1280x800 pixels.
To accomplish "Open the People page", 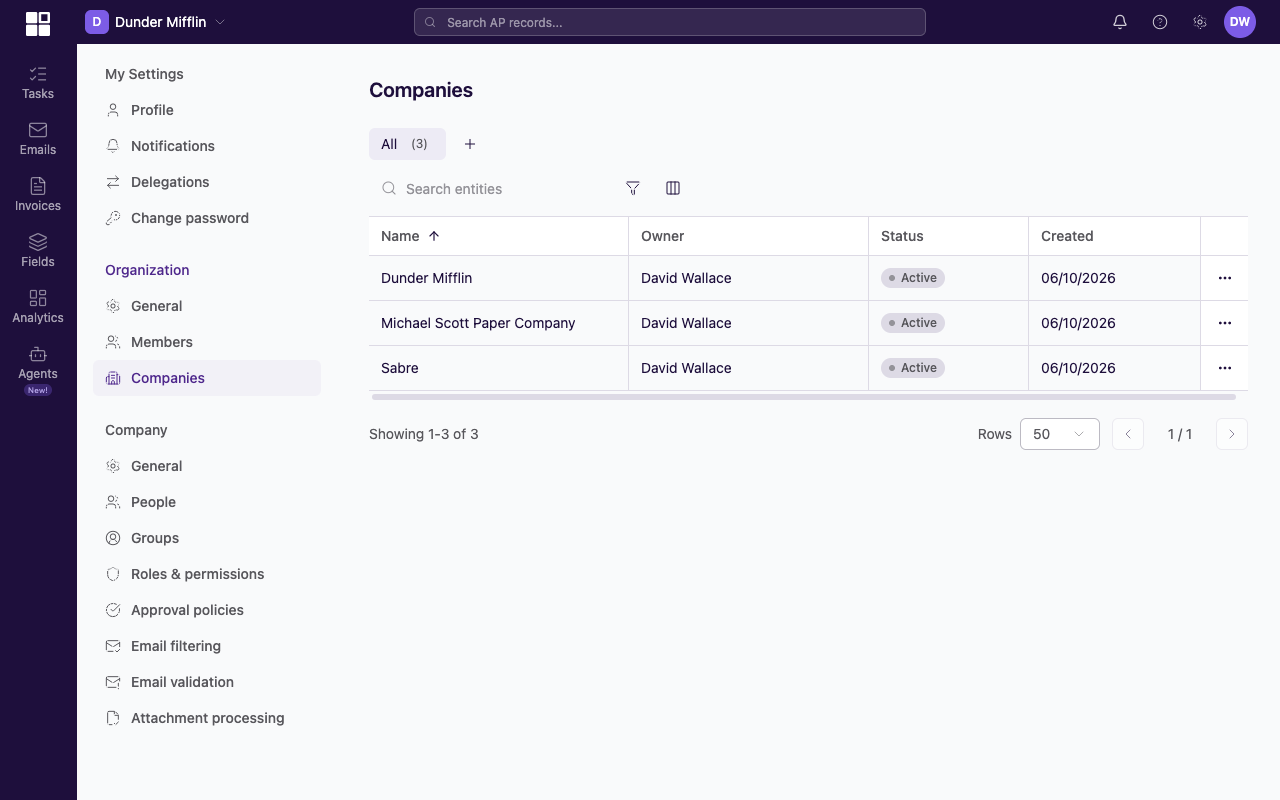I will point(207,502).
